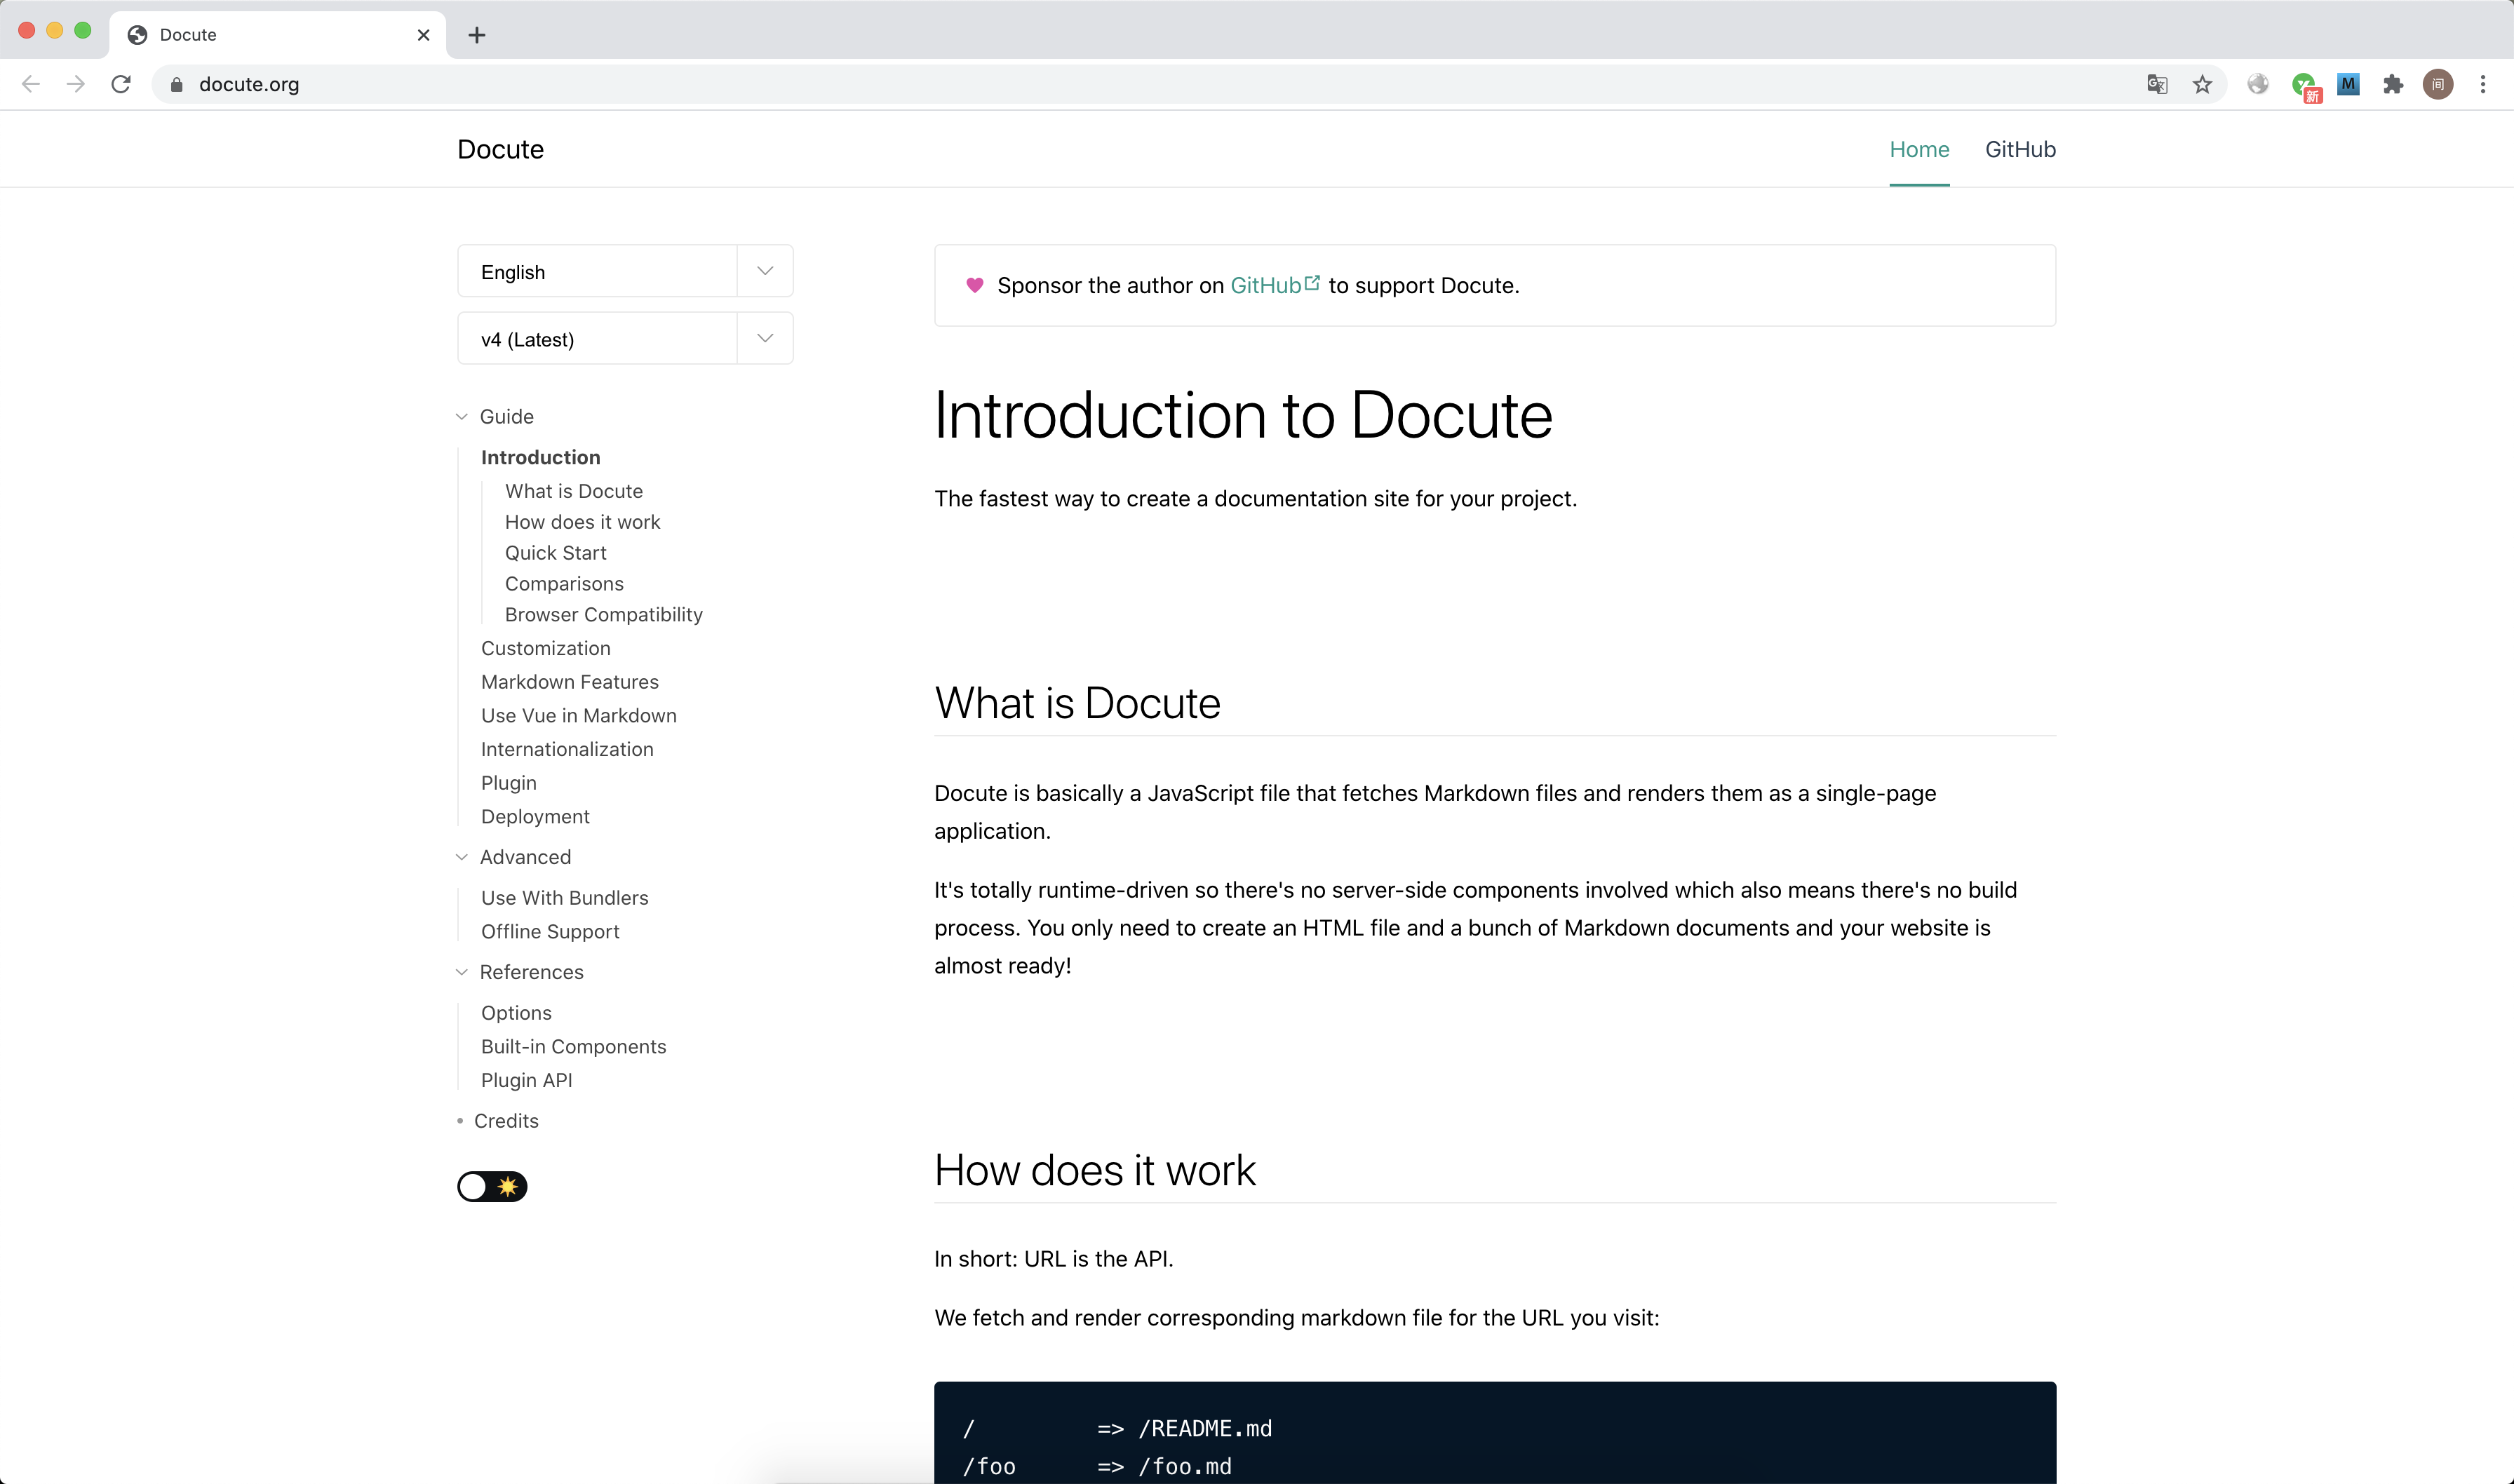Open GitHub sponsor link in banner
This screenshot has height=1484, width=2514.
[x=1265, y=285]
